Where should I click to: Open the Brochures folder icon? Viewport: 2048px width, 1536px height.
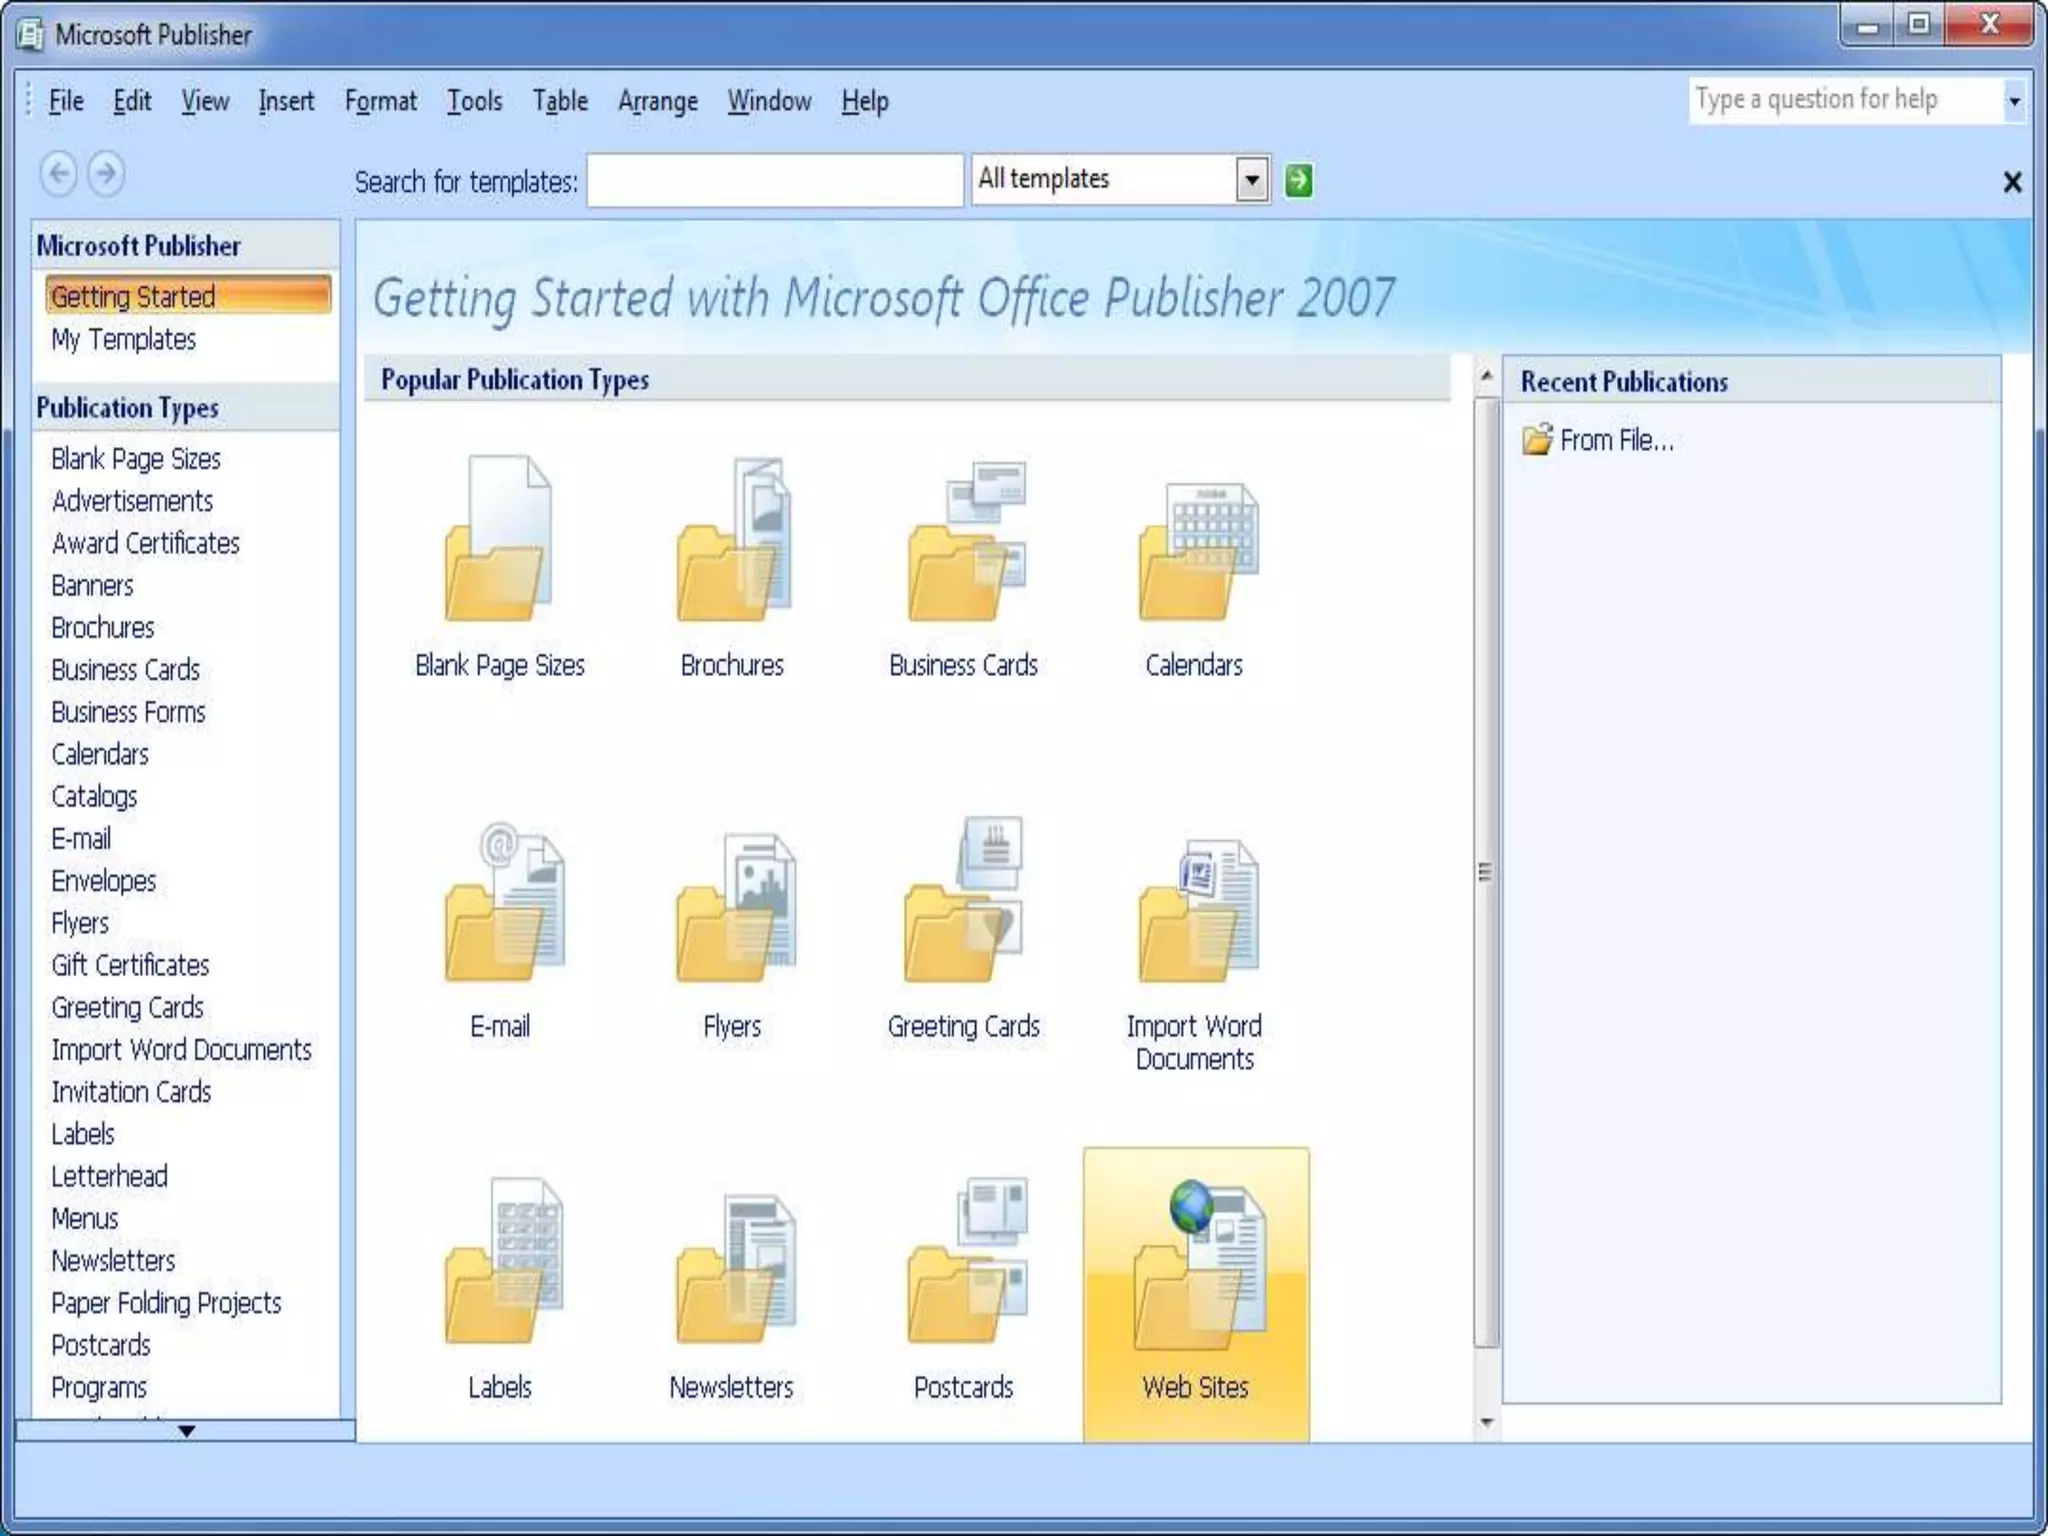pyautogui.click(x=733, y=542)
